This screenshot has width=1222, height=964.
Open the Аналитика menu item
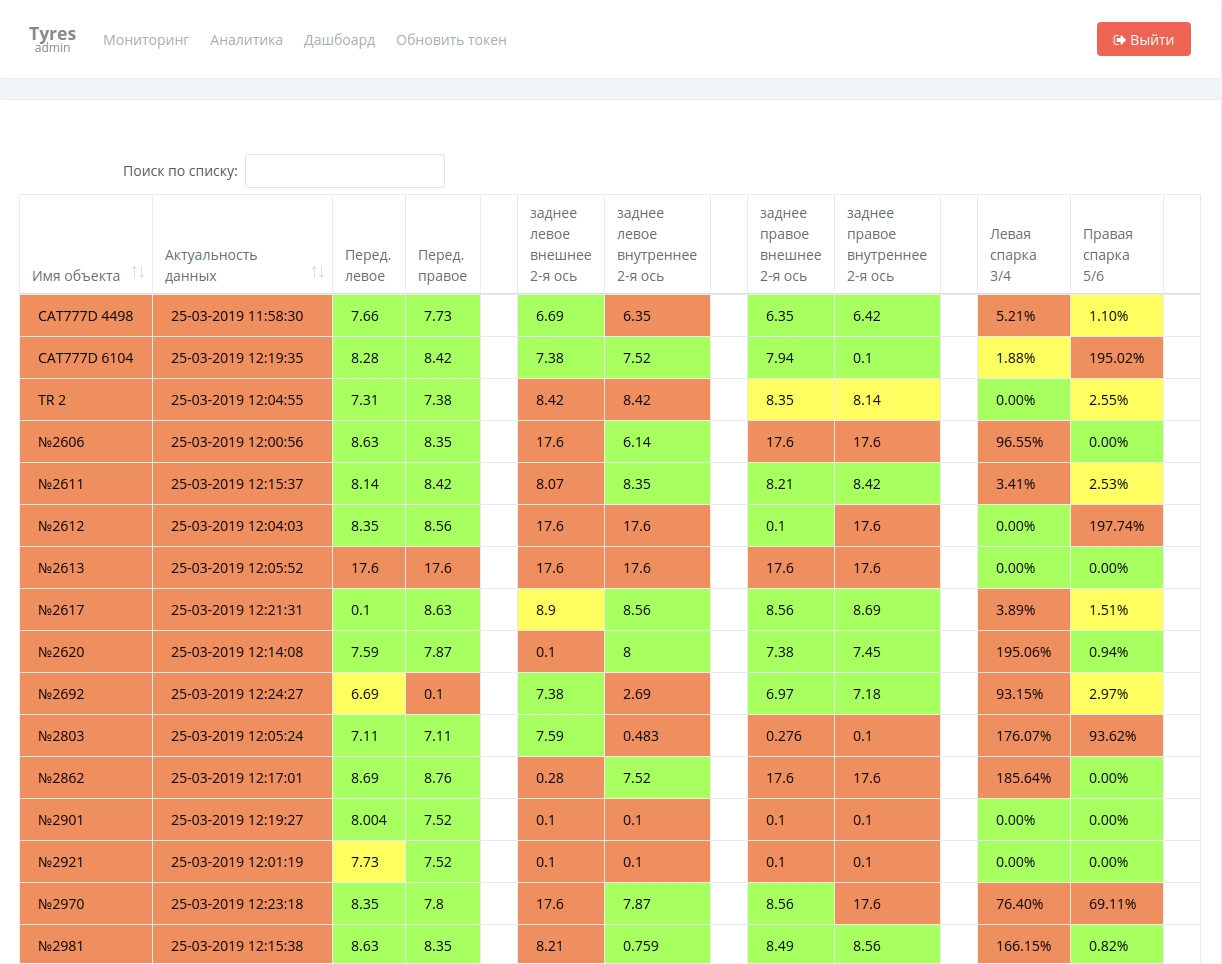tap(246, 40)
